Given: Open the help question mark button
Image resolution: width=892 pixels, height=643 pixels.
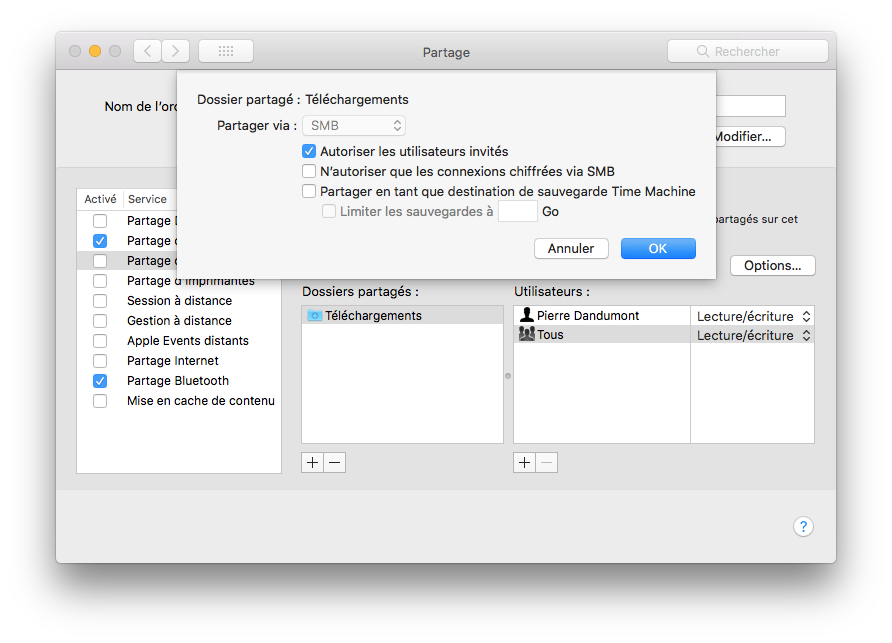Looking at the screenshot, I should (803, 526).
